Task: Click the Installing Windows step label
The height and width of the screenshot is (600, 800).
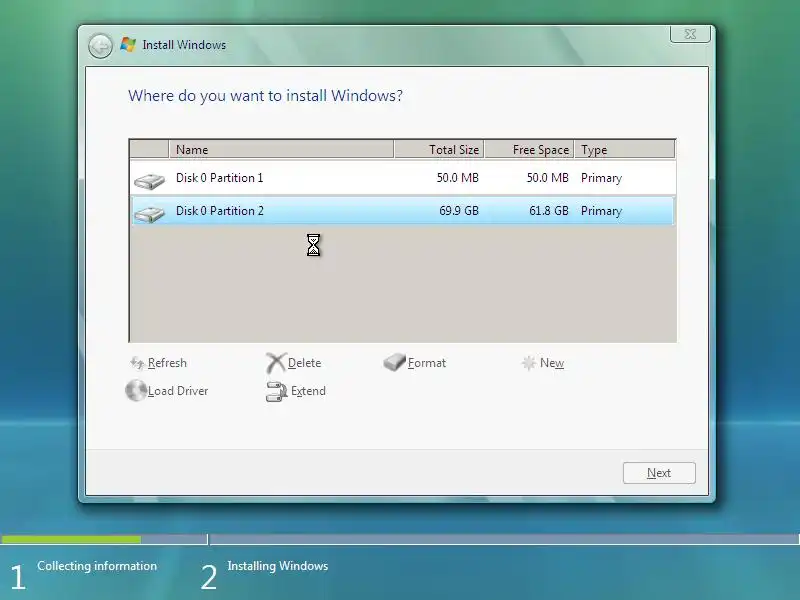Action: 278,566
